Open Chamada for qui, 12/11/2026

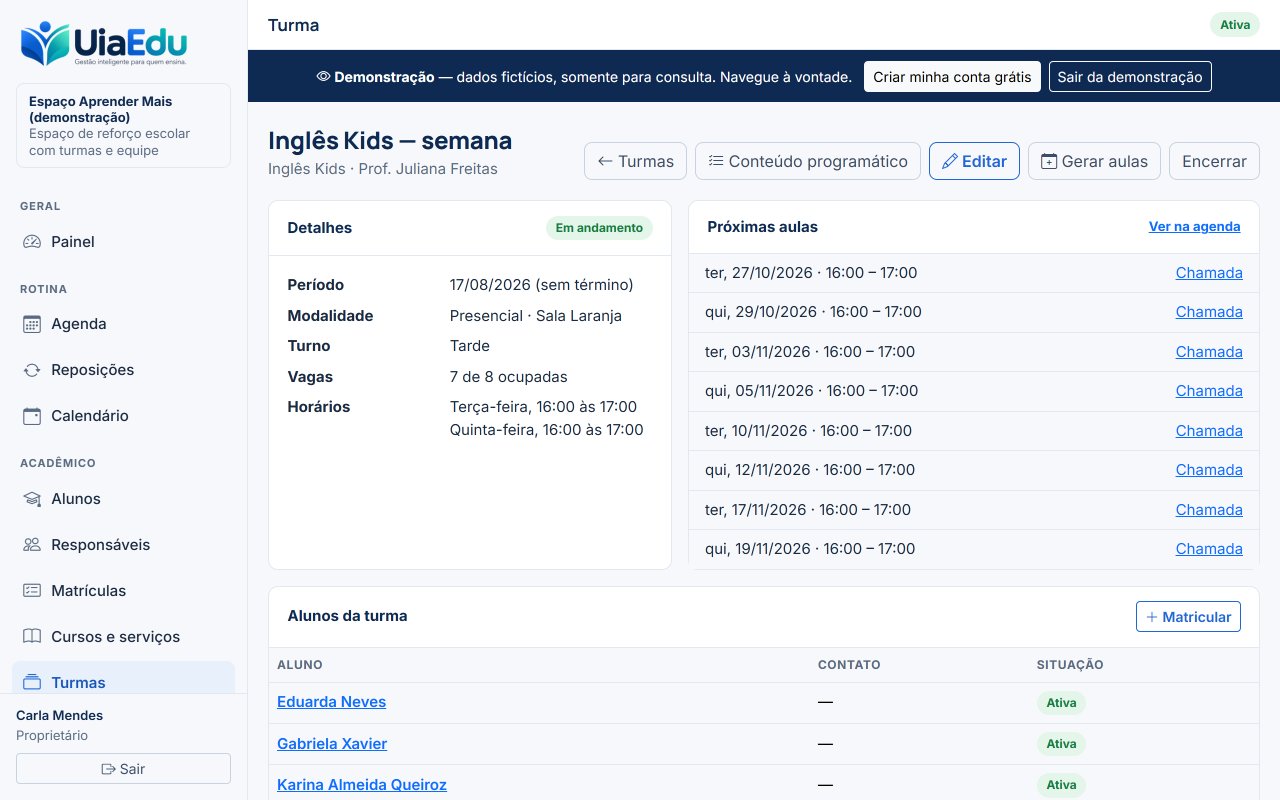[1209, 470]
